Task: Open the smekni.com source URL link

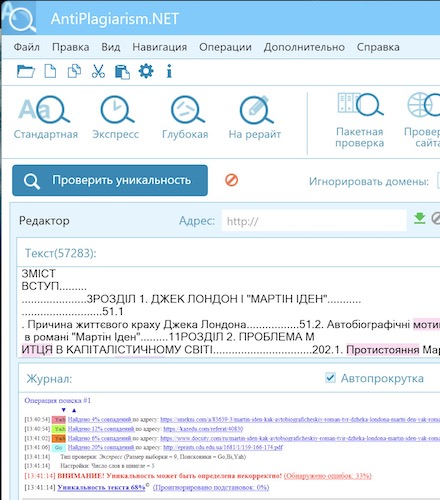Action: 300,419
